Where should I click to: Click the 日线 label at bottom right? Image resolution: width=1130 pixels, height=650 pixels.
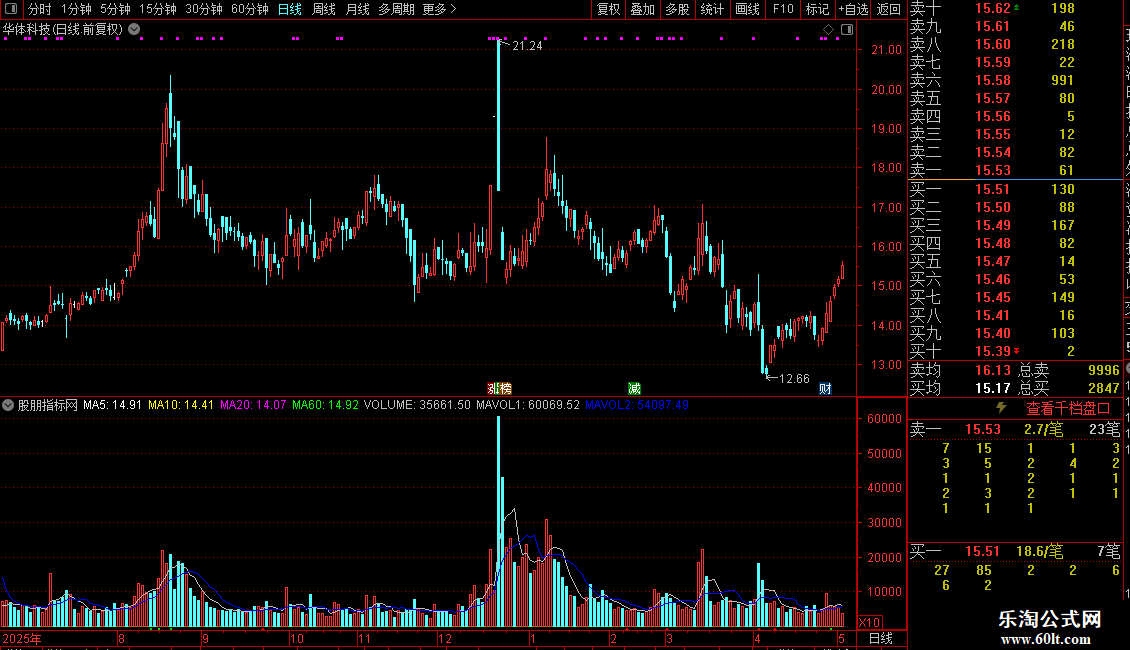[x=881, y=638]
